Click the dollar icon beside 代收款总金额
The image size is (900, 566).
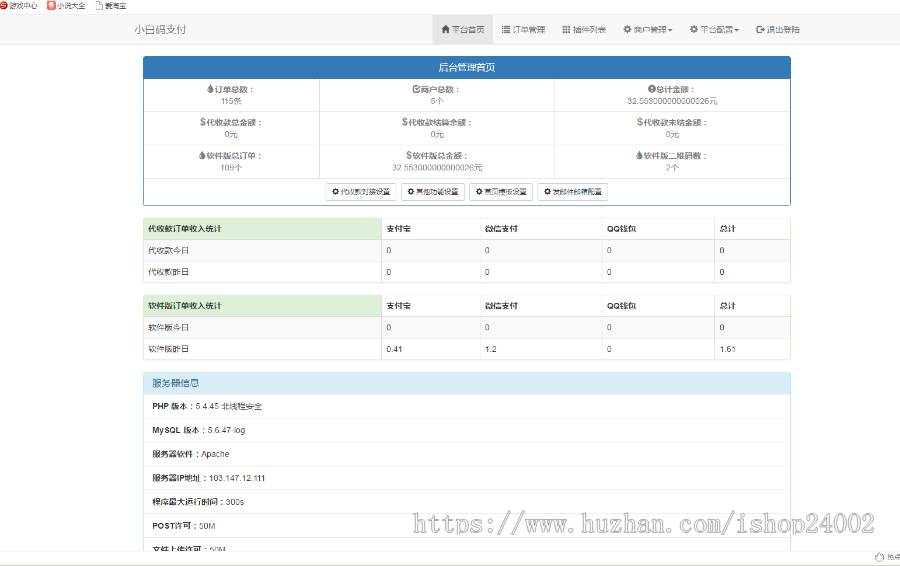click(x=202, y=123)
